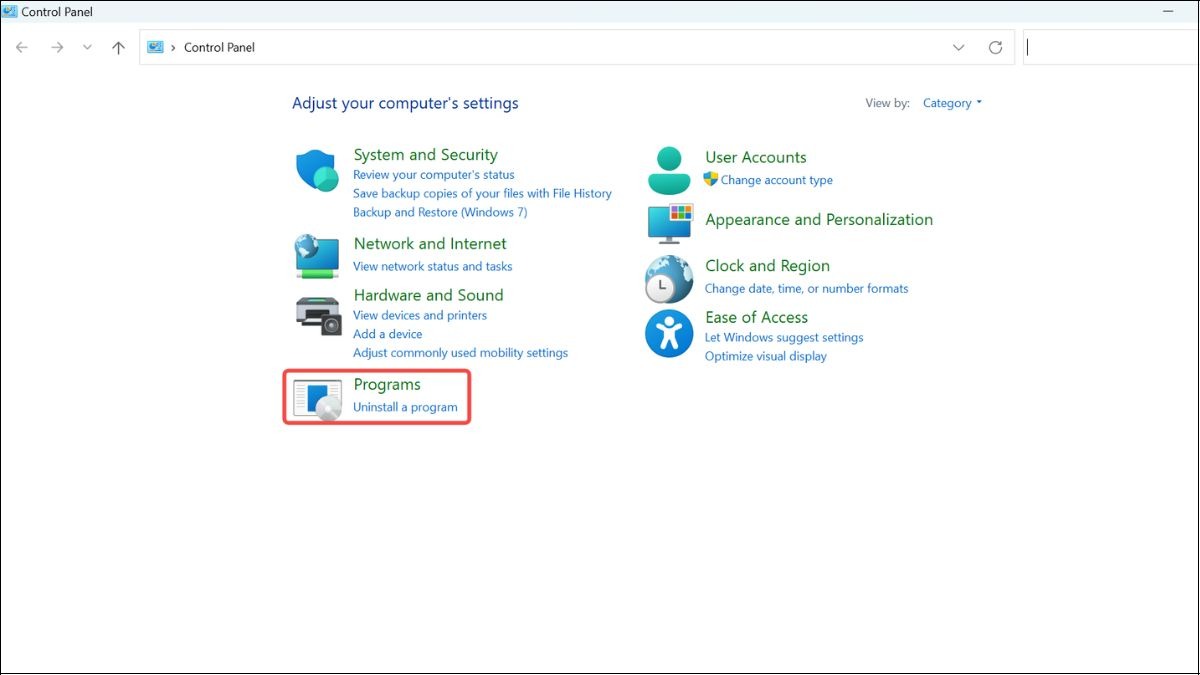Open User Accounts category
The image size is (1200, 675).
pyautogui.click(x=755, y=158)
